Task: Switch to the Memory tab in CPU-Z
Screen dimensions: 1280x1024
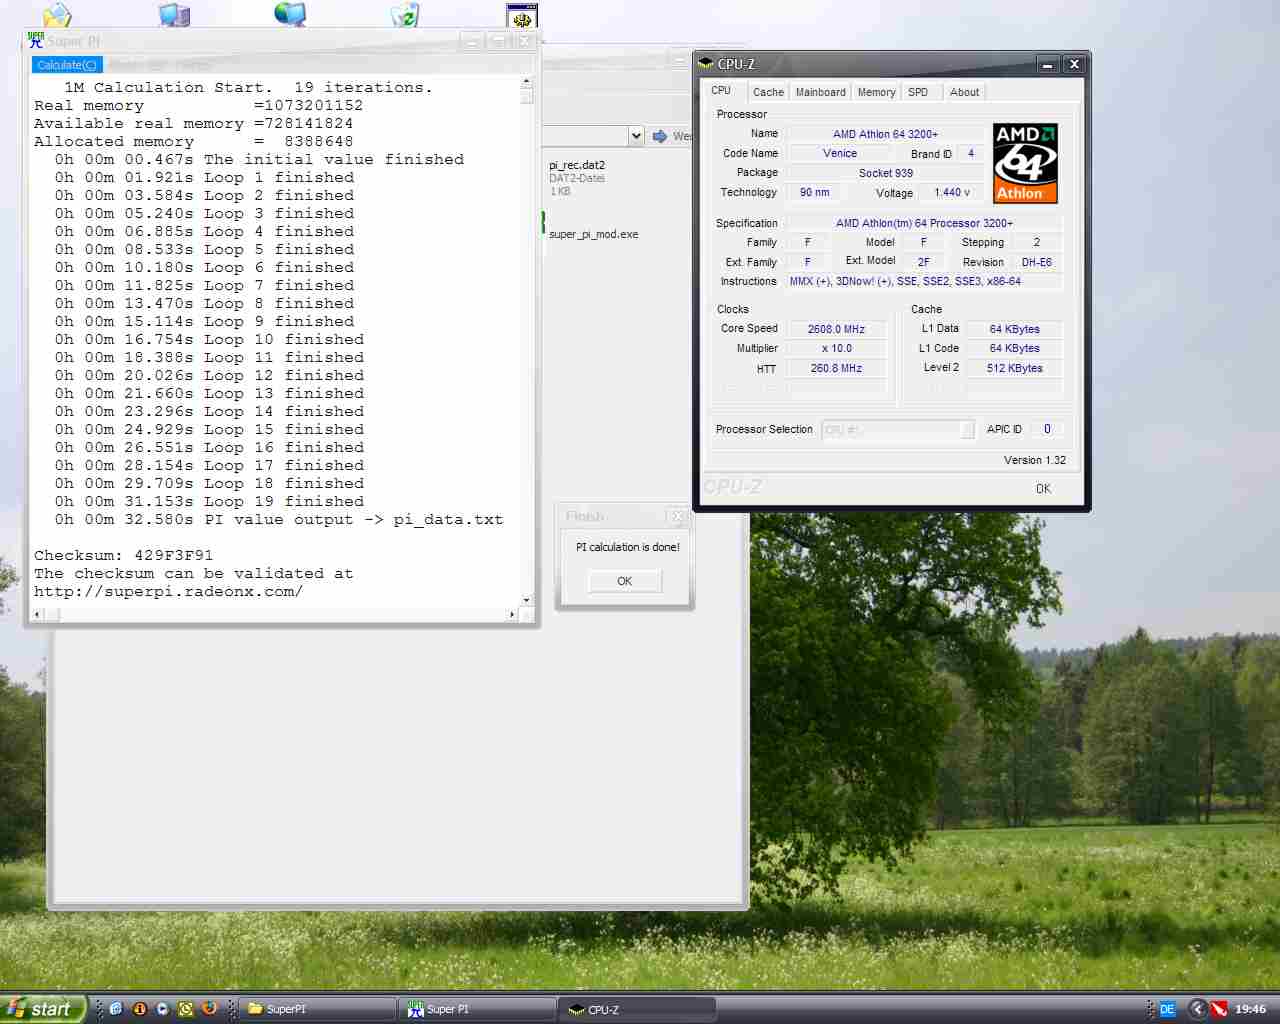Action: click(x=876, y=92)
